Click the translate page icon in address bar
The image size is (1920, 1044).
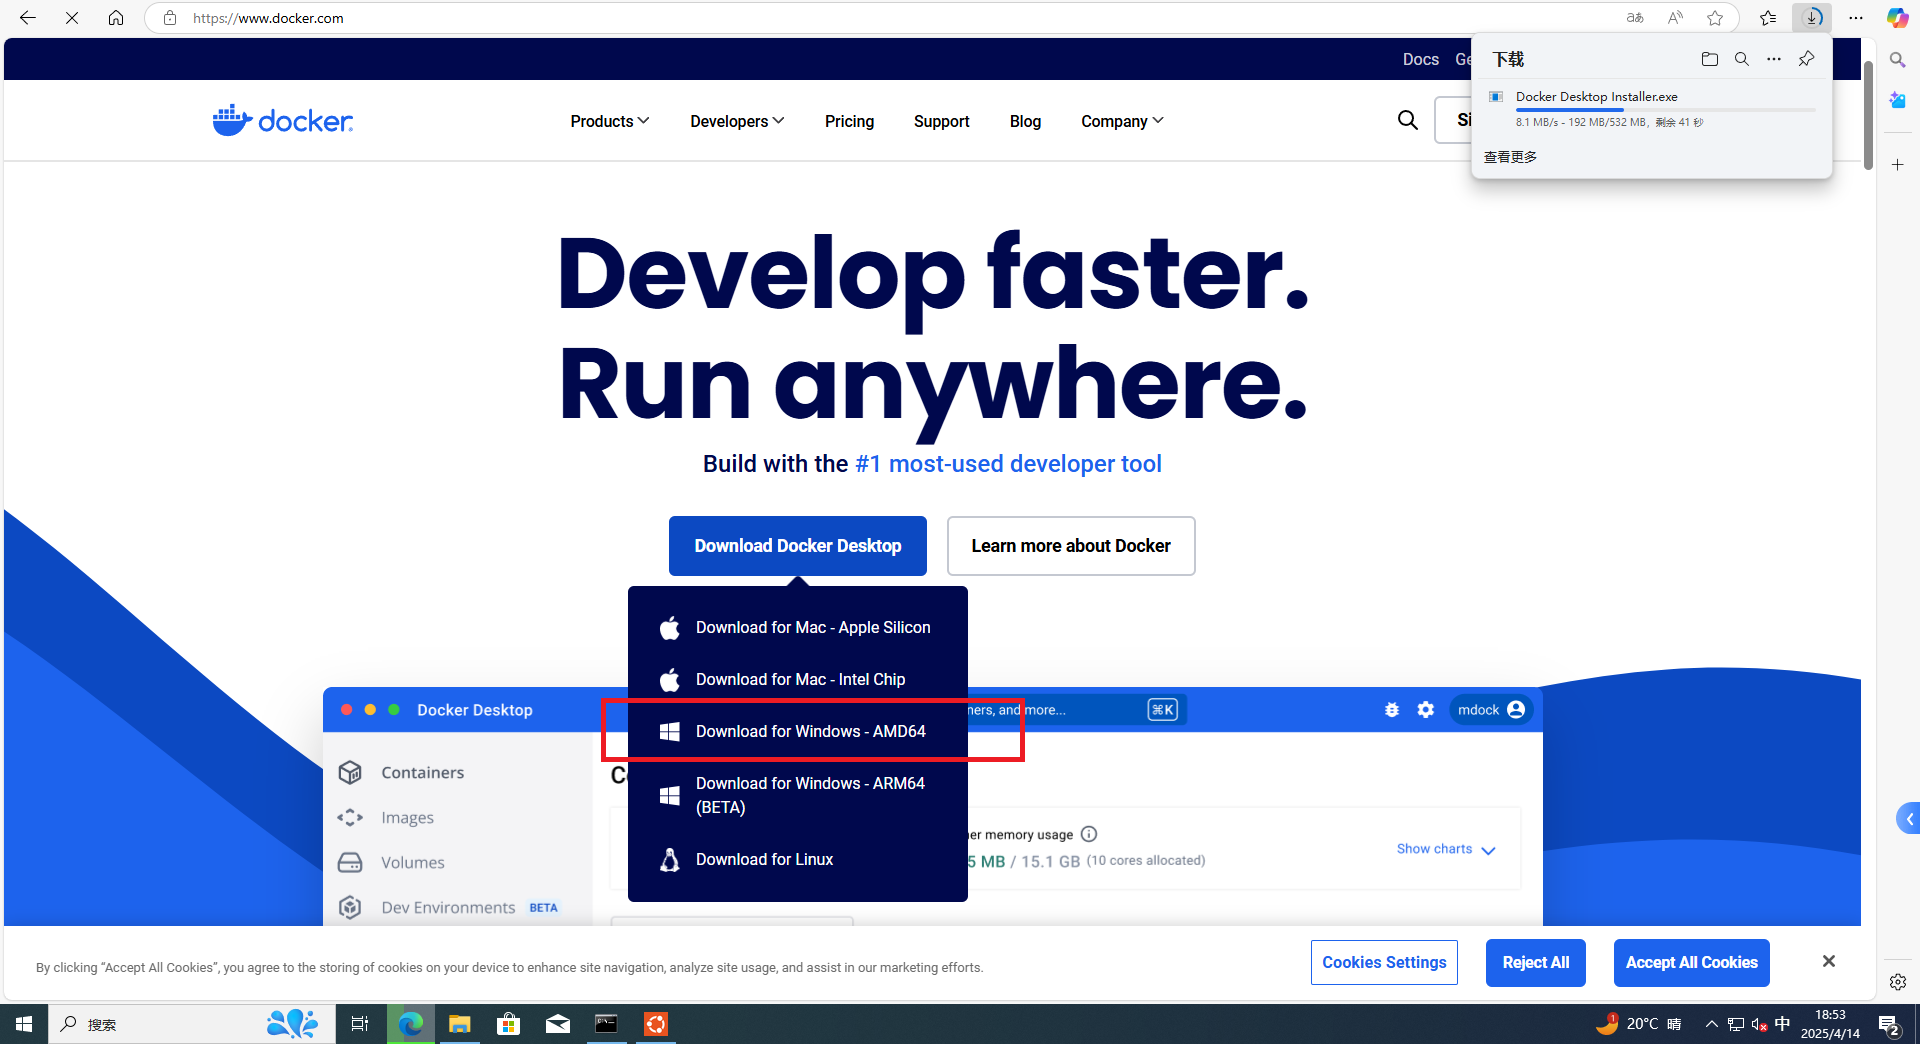coord(1635,18)
